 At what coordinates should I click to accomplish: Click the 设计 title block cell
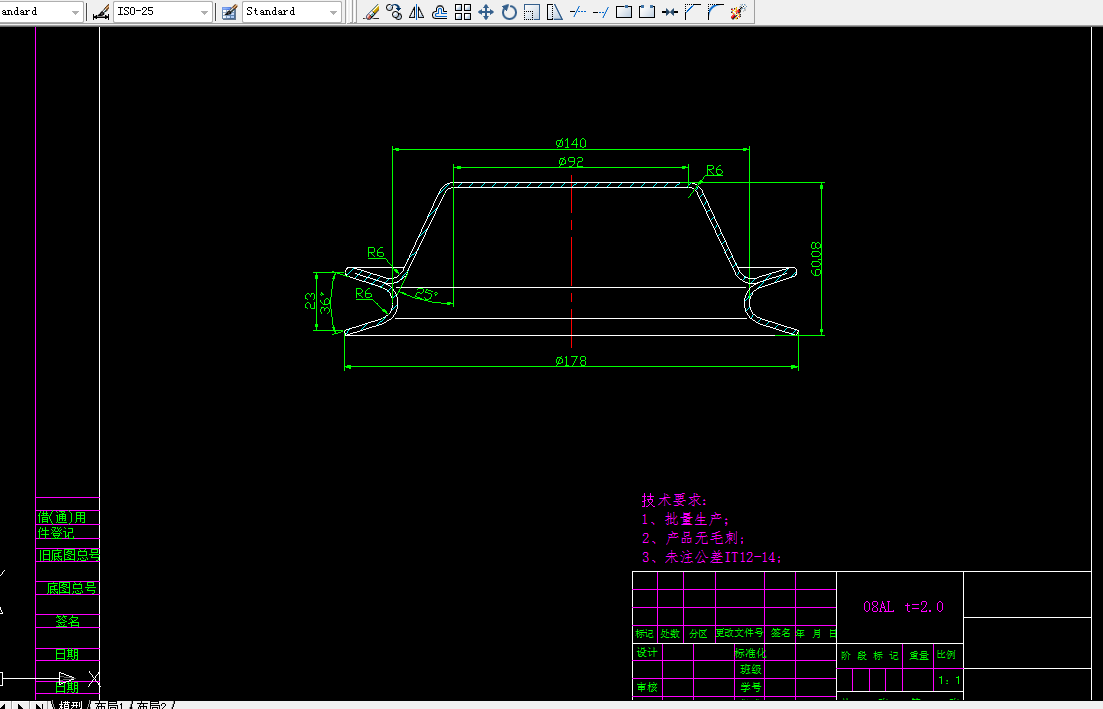[646, 653]
